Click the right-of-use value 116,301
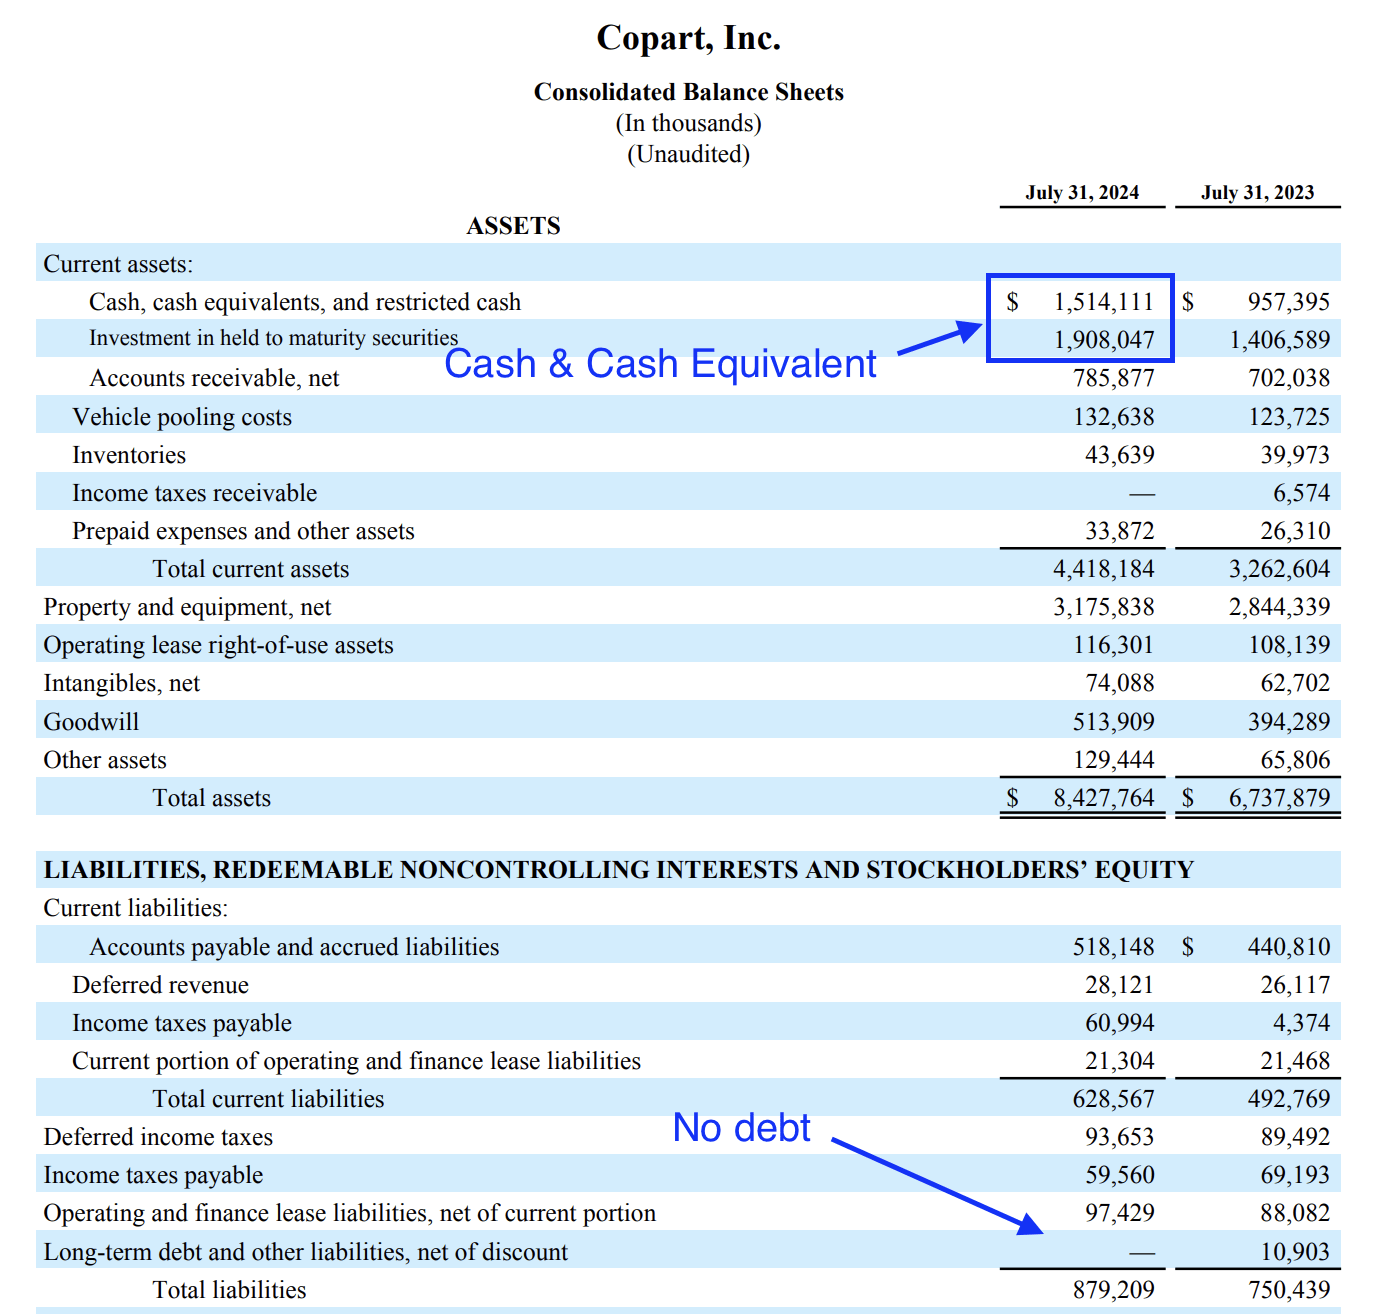Image resolution: width=1396 pixels, height=1314 pixels. click(1114, 645)
